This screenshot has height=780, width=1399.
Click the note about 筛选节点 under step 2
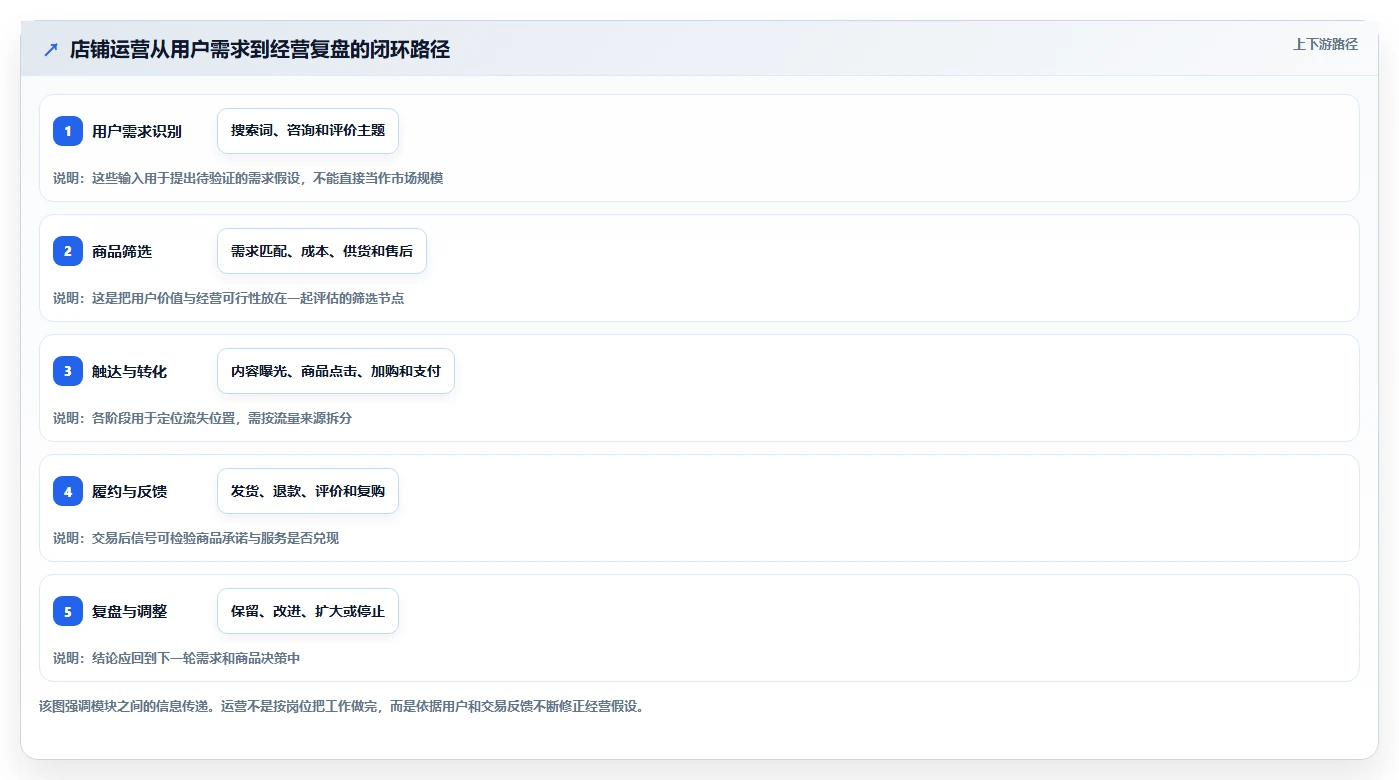tap(228, 298)
